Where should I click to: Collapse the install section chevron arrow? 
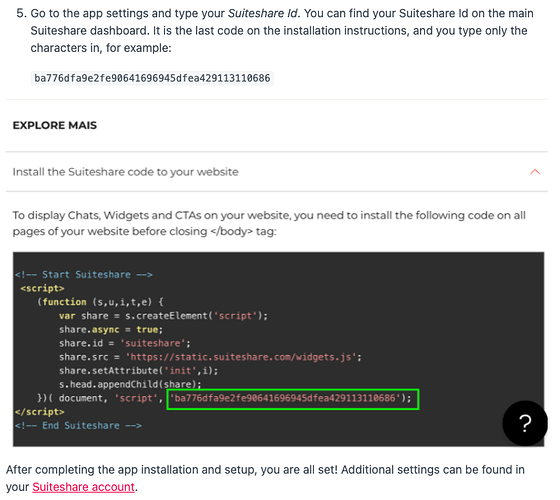pos(535,172)
